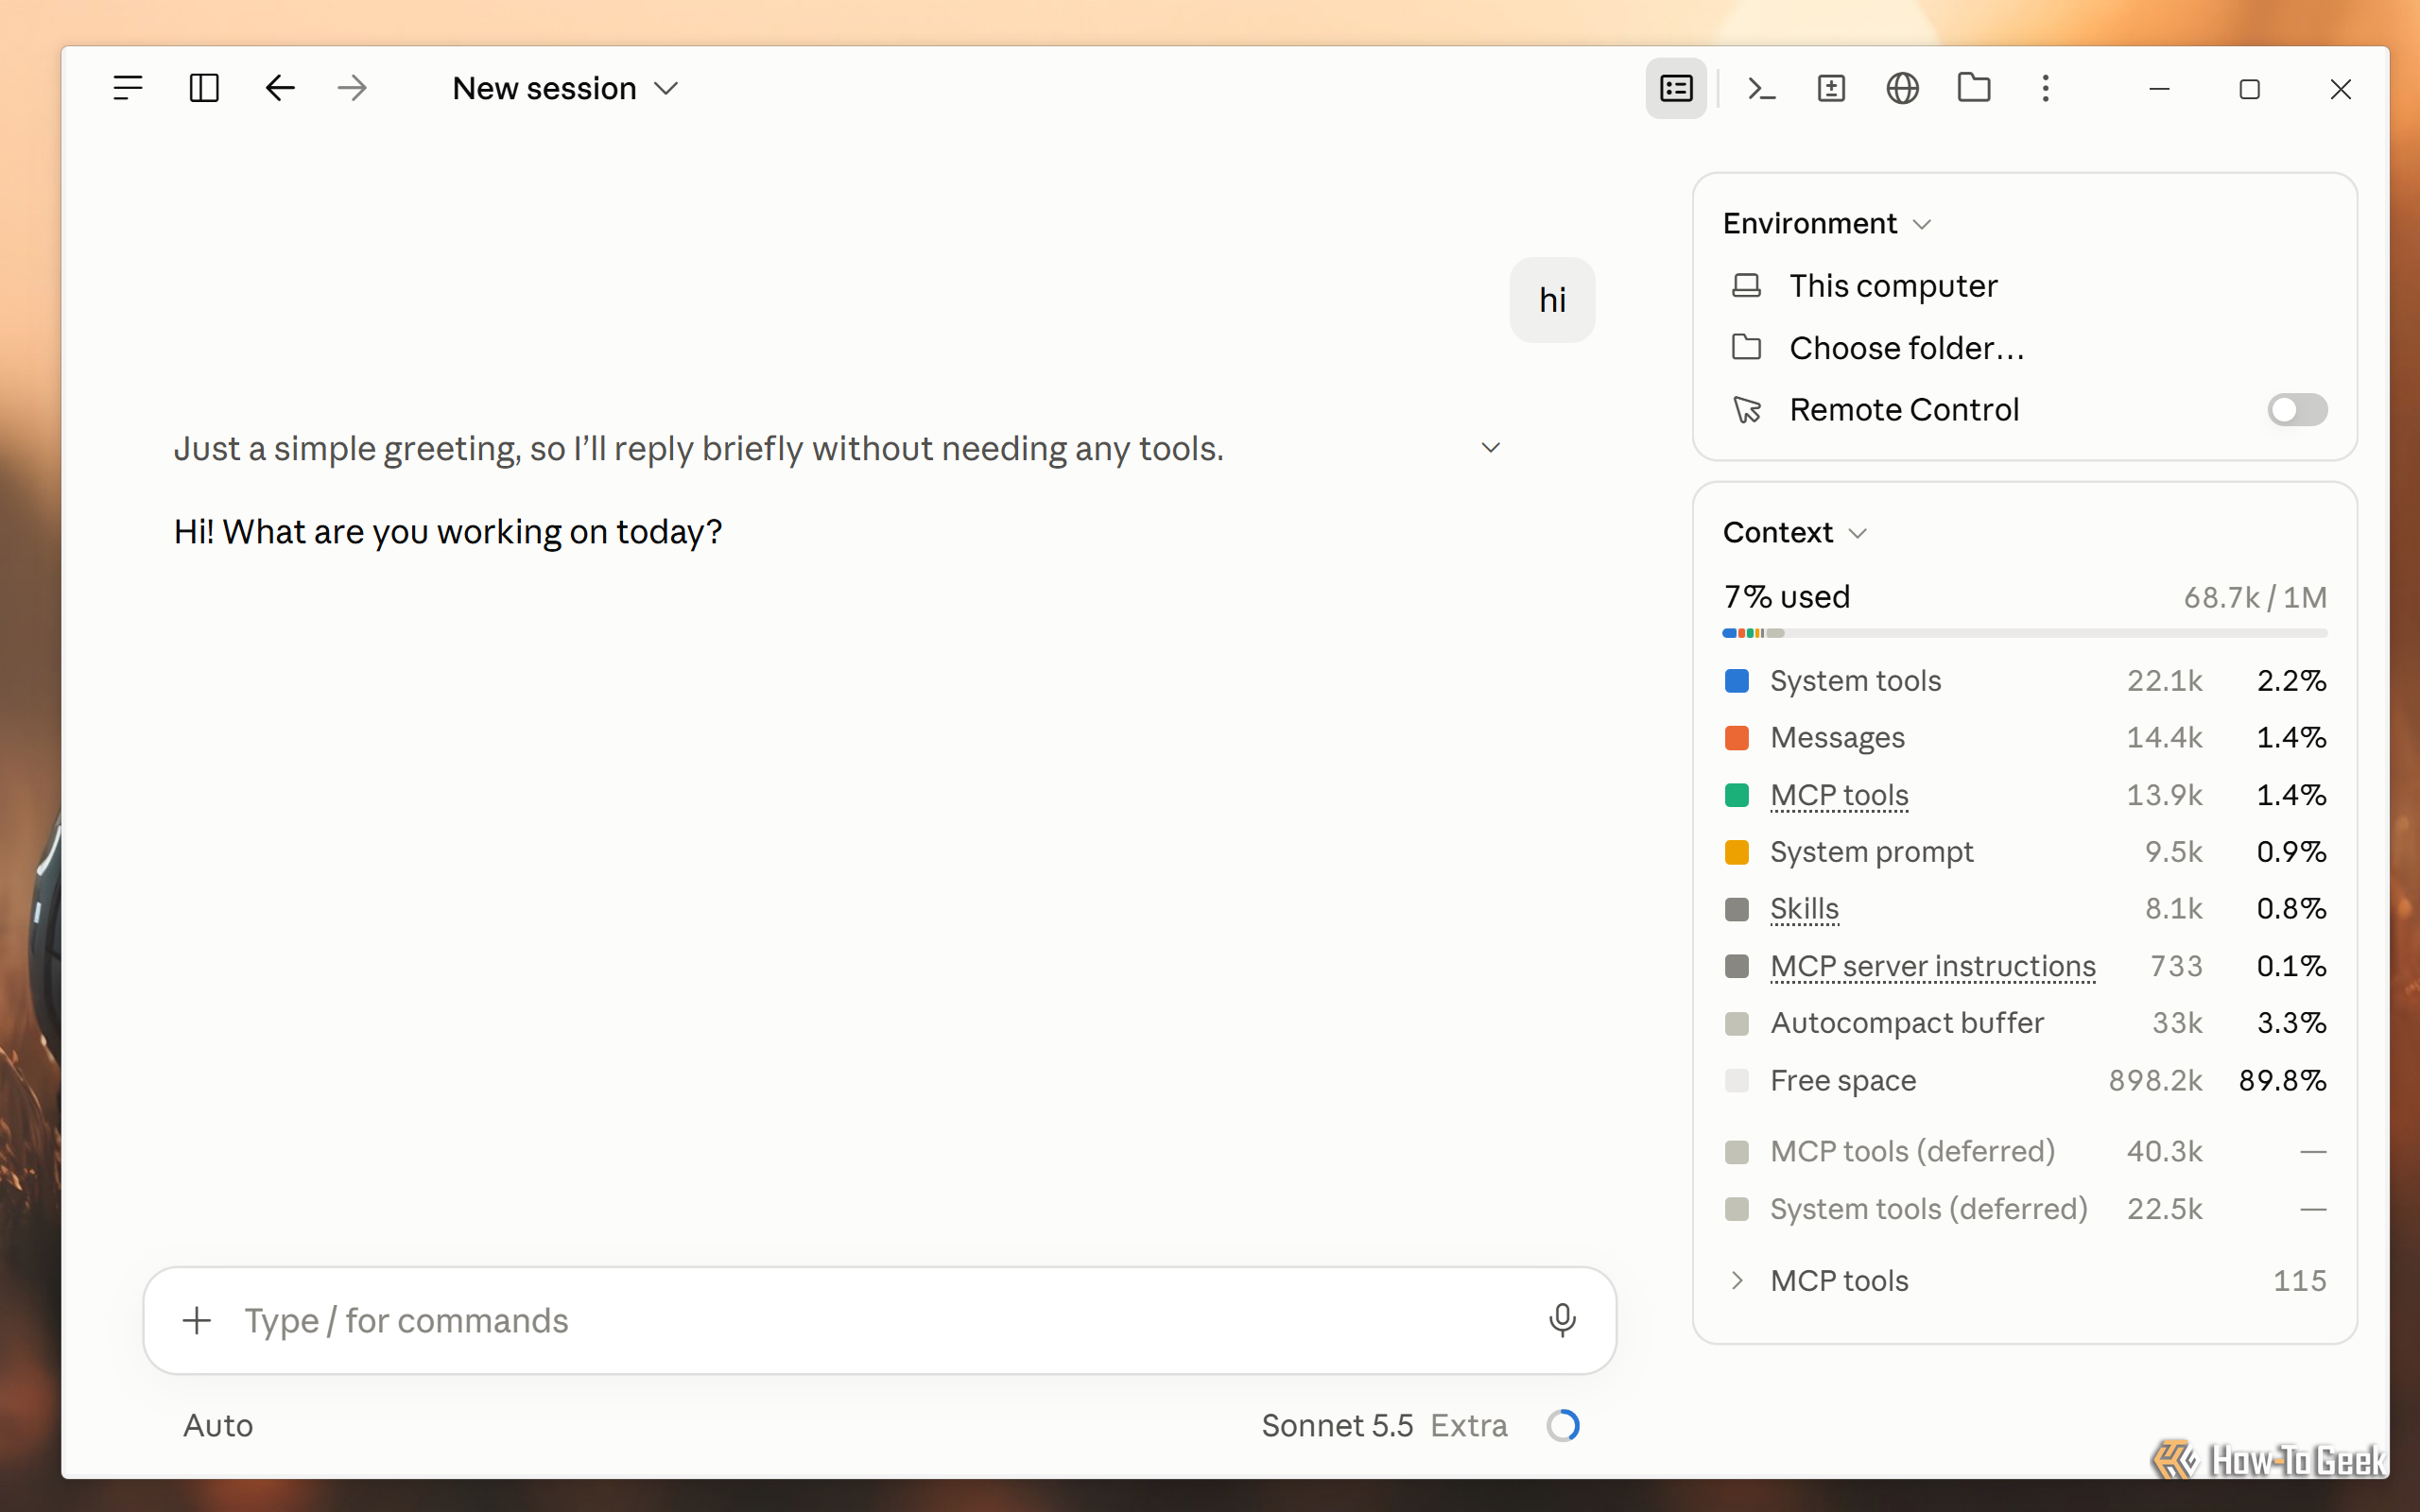Click the orange Messages swatch
The height and width of the screenshot is (1512, 2420).
pos(1737,738)
